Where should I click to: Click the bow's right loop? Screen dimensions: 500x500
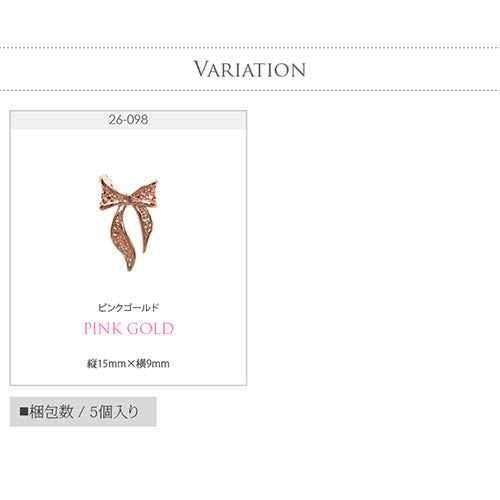pos(145,193)
